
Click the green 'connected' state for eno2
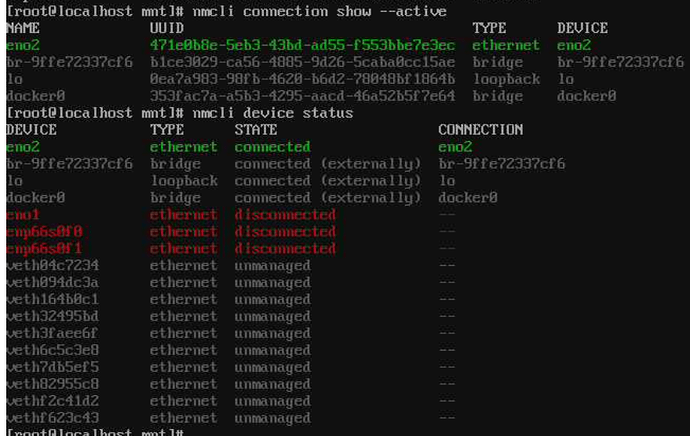pos(272,147)
